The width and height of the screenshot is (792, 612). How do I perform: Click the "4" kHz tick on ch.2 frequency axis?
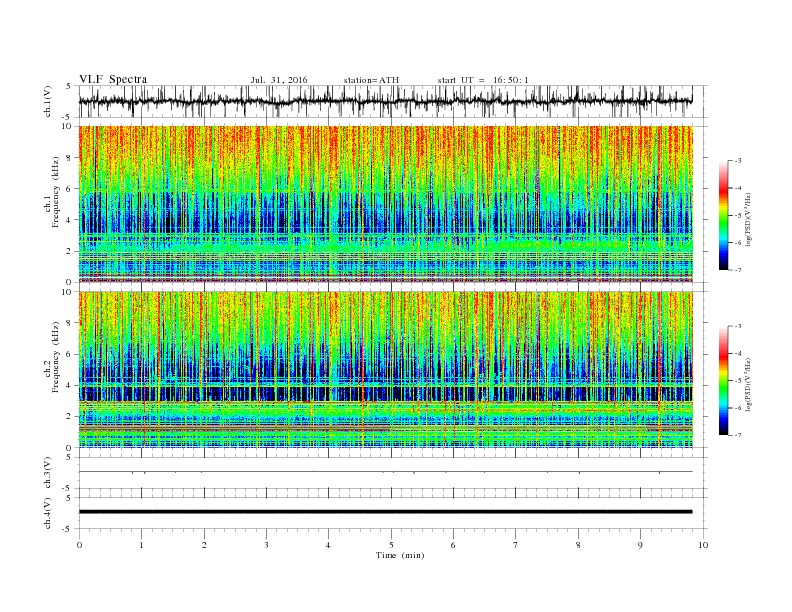[x=70, y=385]
